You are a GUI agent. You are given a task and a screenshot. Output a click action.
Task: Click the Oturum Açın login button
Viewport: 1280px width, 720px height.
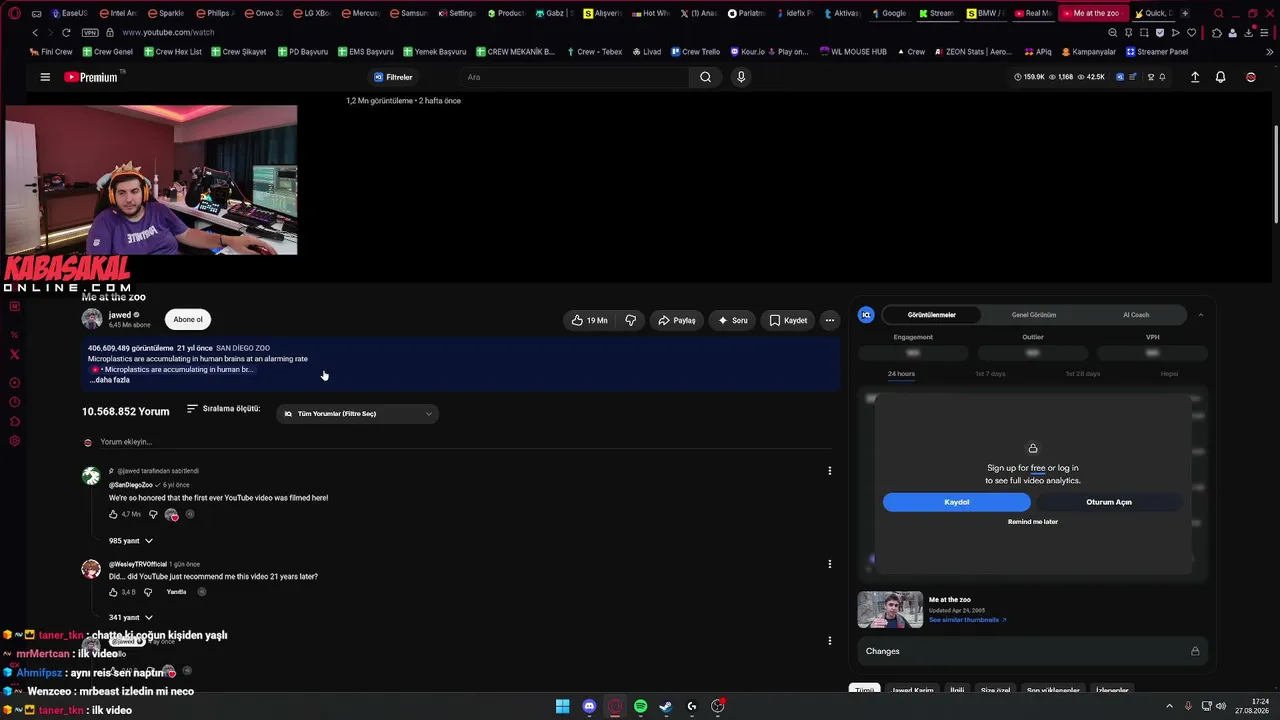coord(1109,502)
